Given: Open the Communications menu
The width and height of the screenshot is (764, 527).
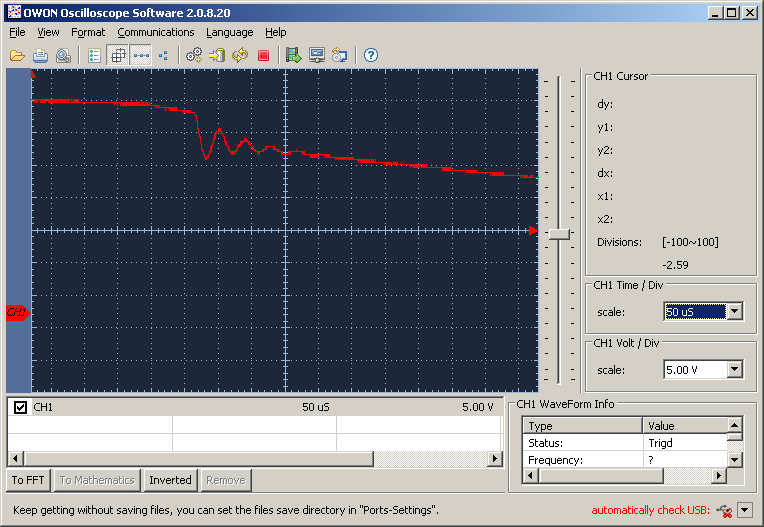Looking at the screenshot, I should [x=156, y=32].
